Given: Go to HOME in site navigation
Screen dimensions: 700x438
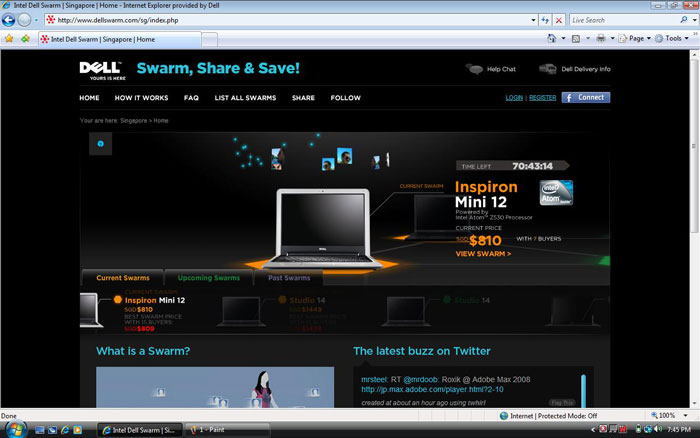Looking at the screenshot, I should pyautogui.click(x=89, y=98).
